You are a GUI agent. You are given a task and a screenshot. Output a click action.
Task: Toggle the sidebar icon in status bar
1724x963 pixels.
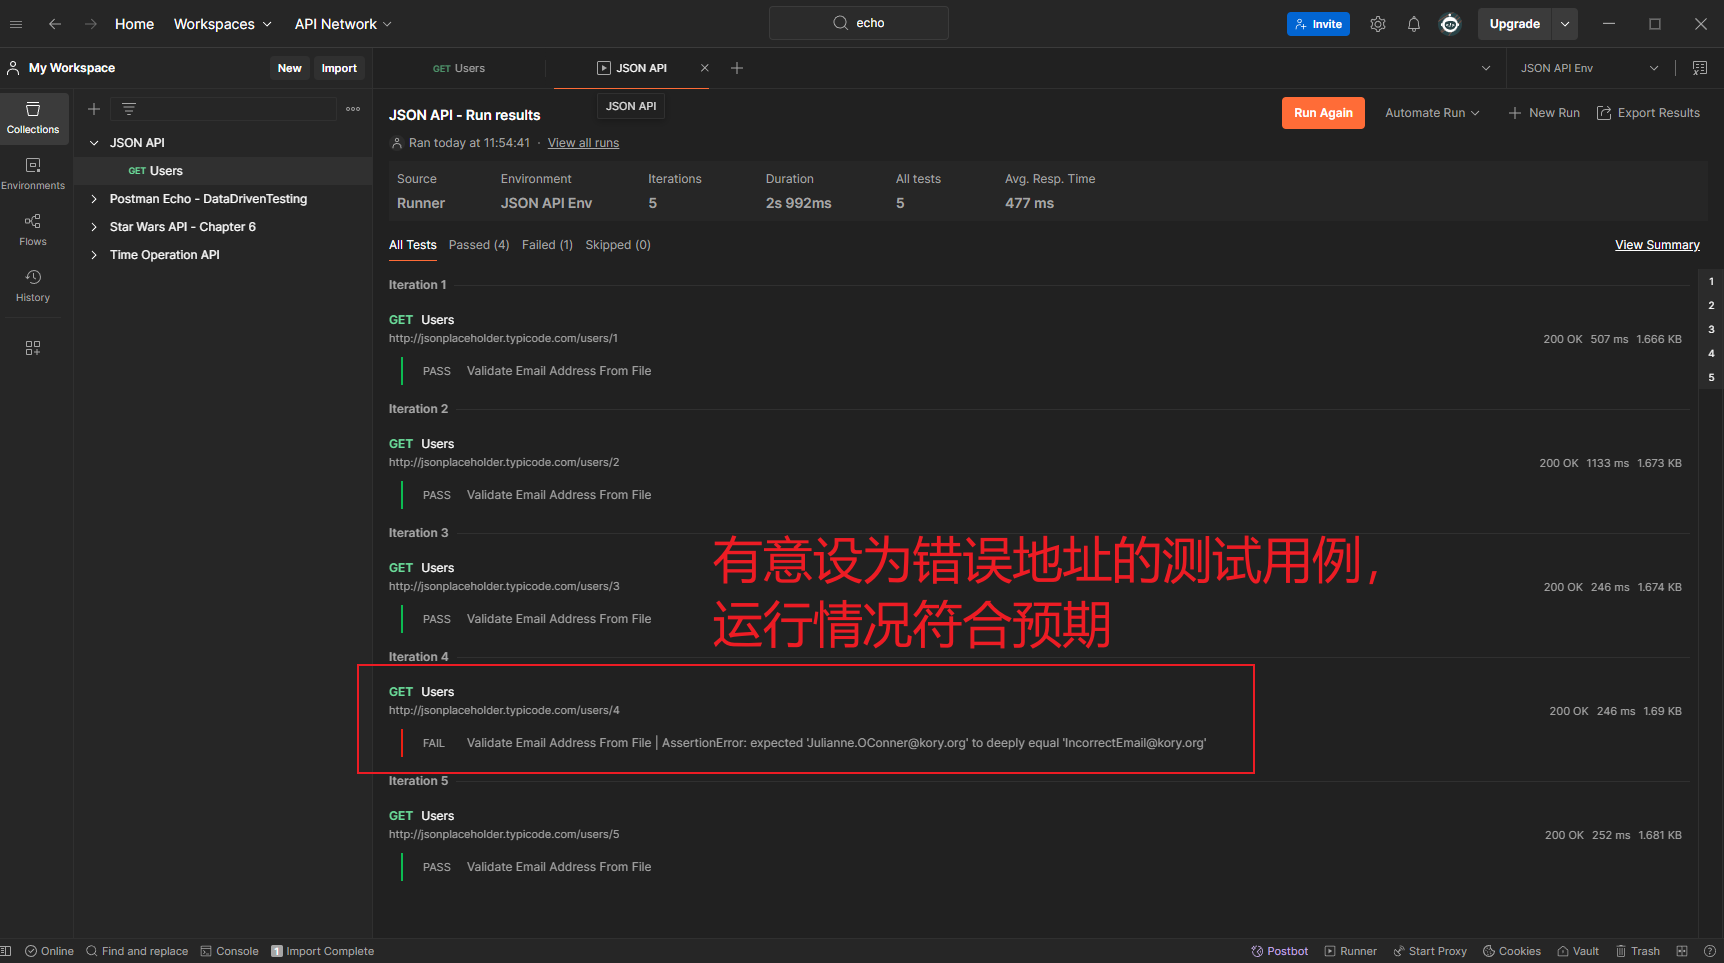click(x=5, y=951)
